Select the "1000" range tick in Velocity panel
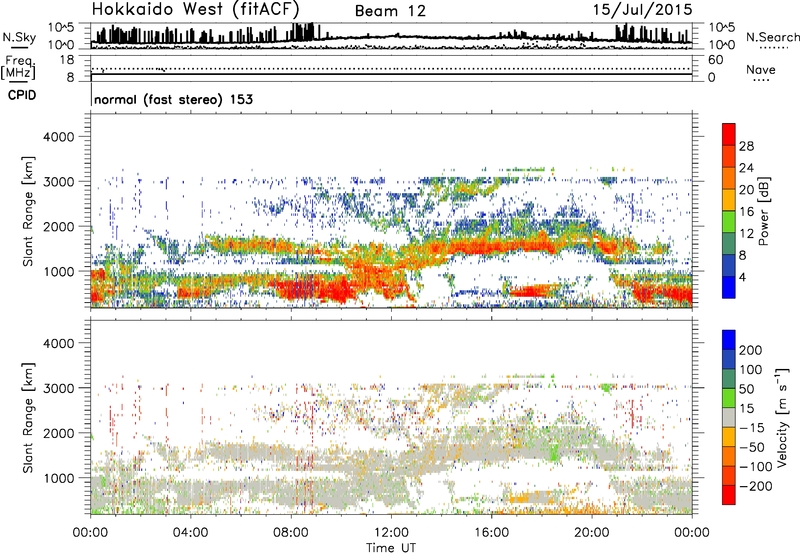Screen dimensions: 800x554 [x=59, y=478]
